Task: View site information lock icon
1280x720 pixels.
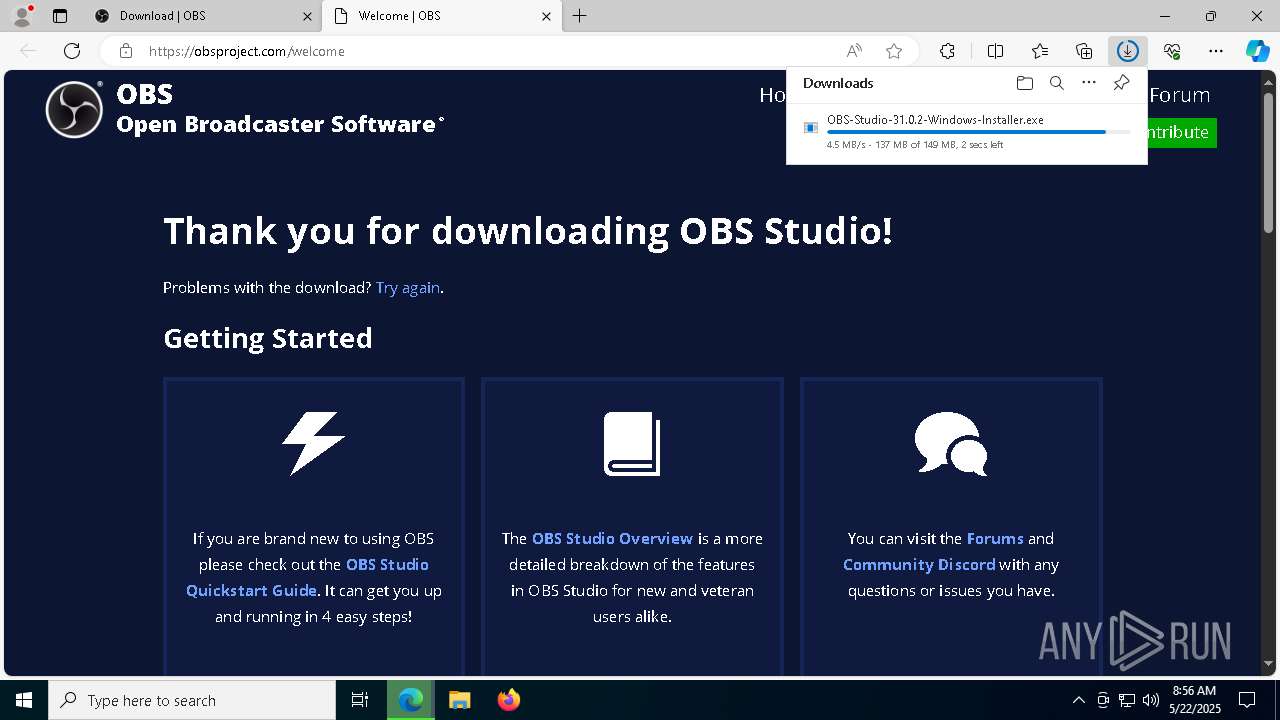Action: 125,51
